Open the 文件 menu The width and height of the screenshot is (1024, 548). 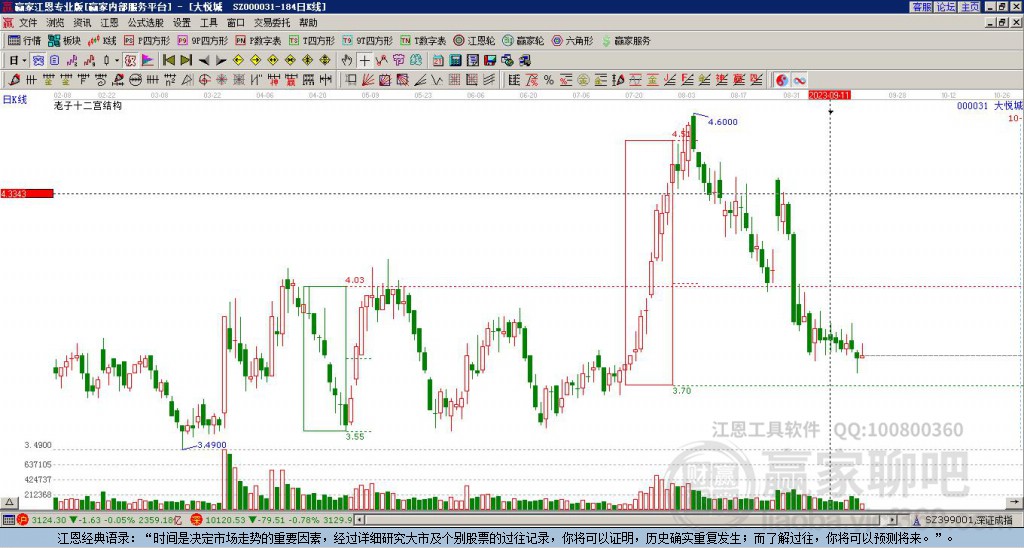point(28,23)
